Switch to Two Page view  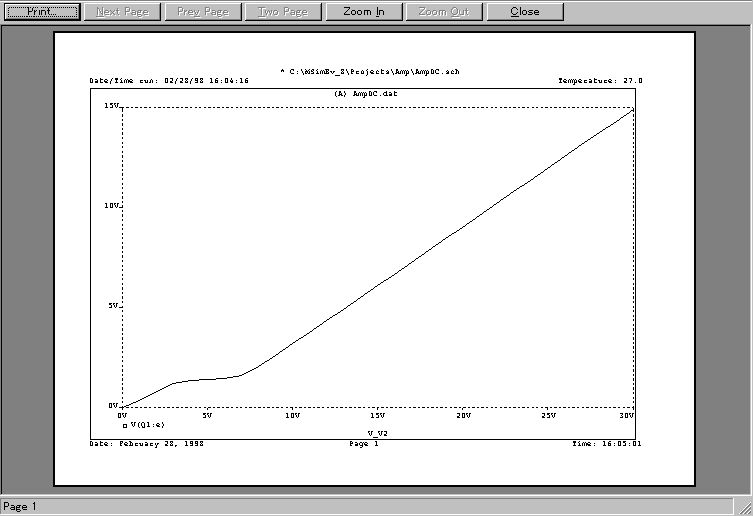283,12
